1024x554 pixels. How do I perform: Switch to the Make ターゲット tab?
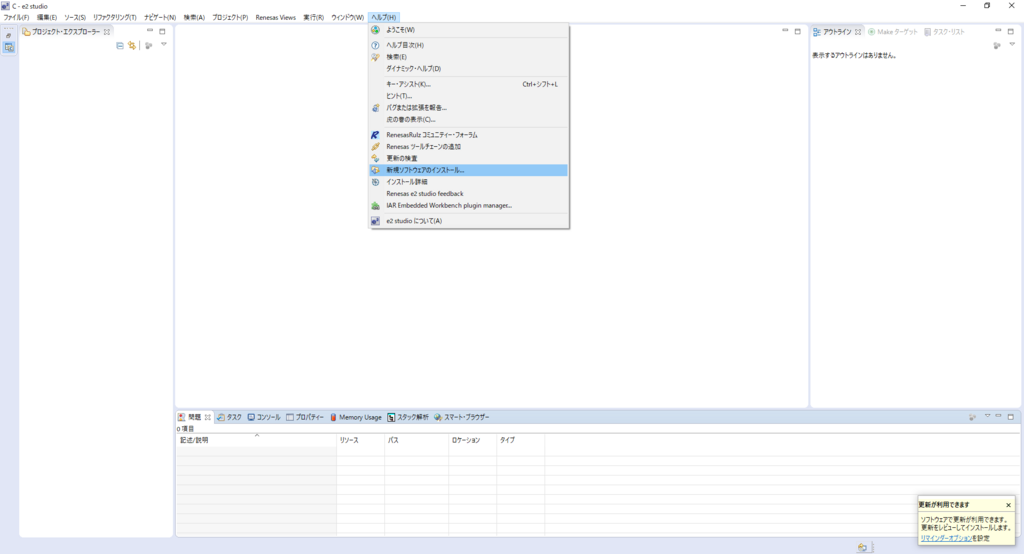coord(893,32)
